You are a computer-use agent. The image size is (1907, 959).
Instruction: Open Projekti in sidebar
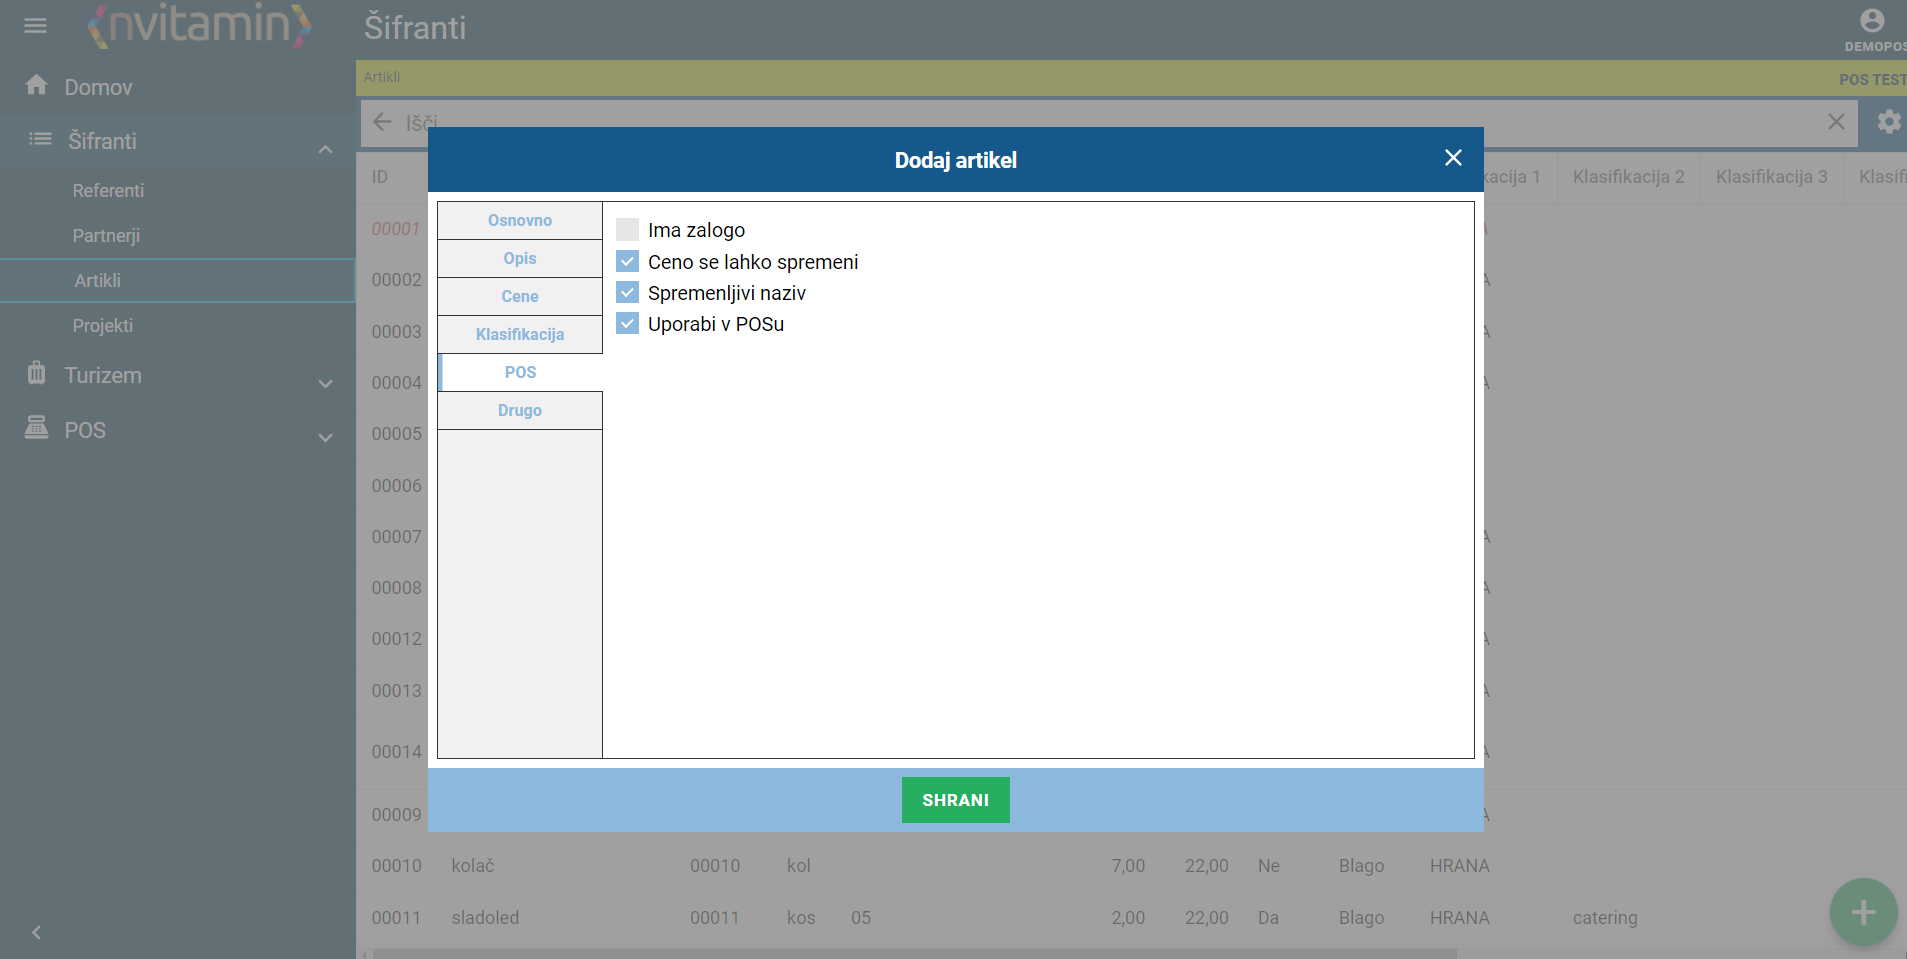pyautogui.click(x=102, y=325)
